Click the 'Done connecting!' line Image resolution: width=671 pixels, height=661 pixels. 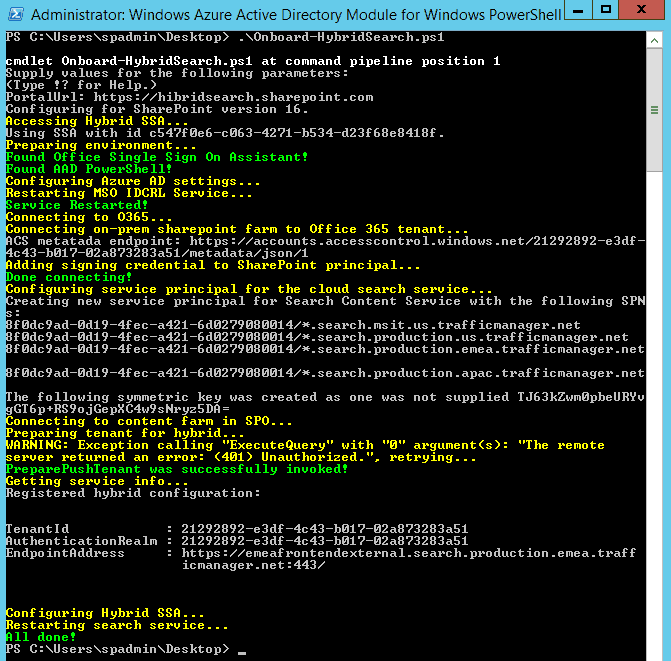coord(68,277)
